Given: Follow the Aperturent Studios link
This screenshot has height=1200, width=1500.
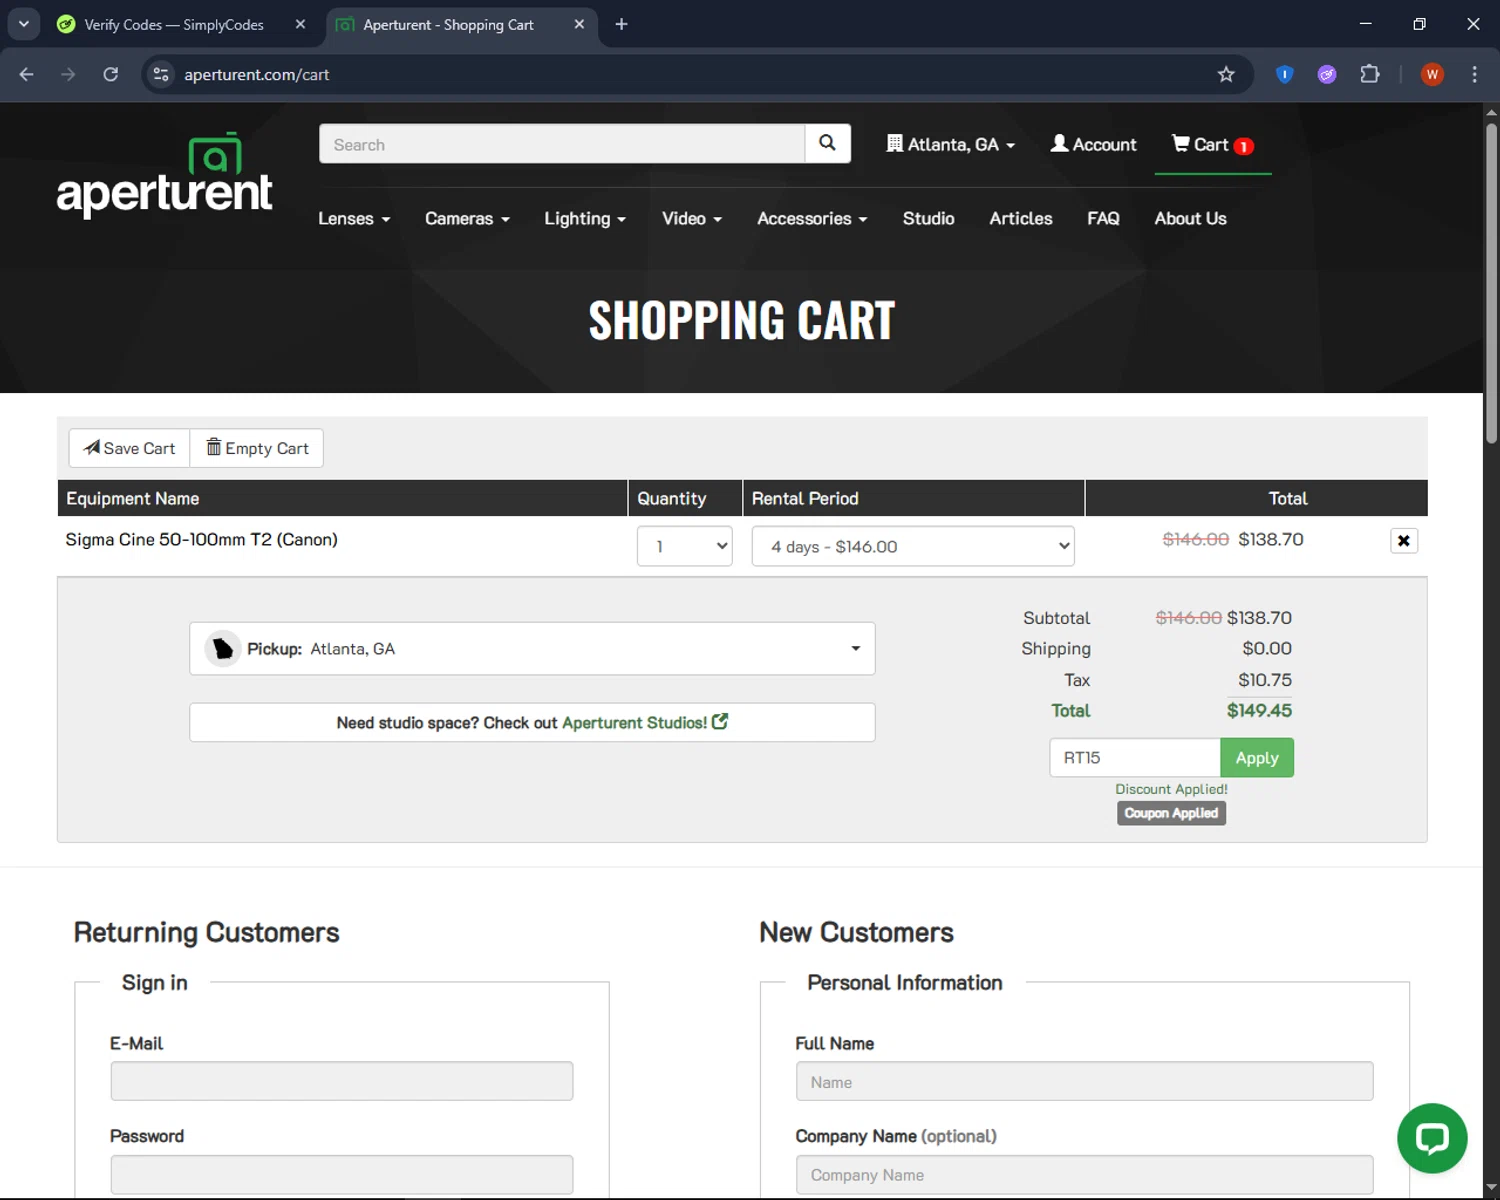Looking at the screenshot, I should tap(645, 722).
